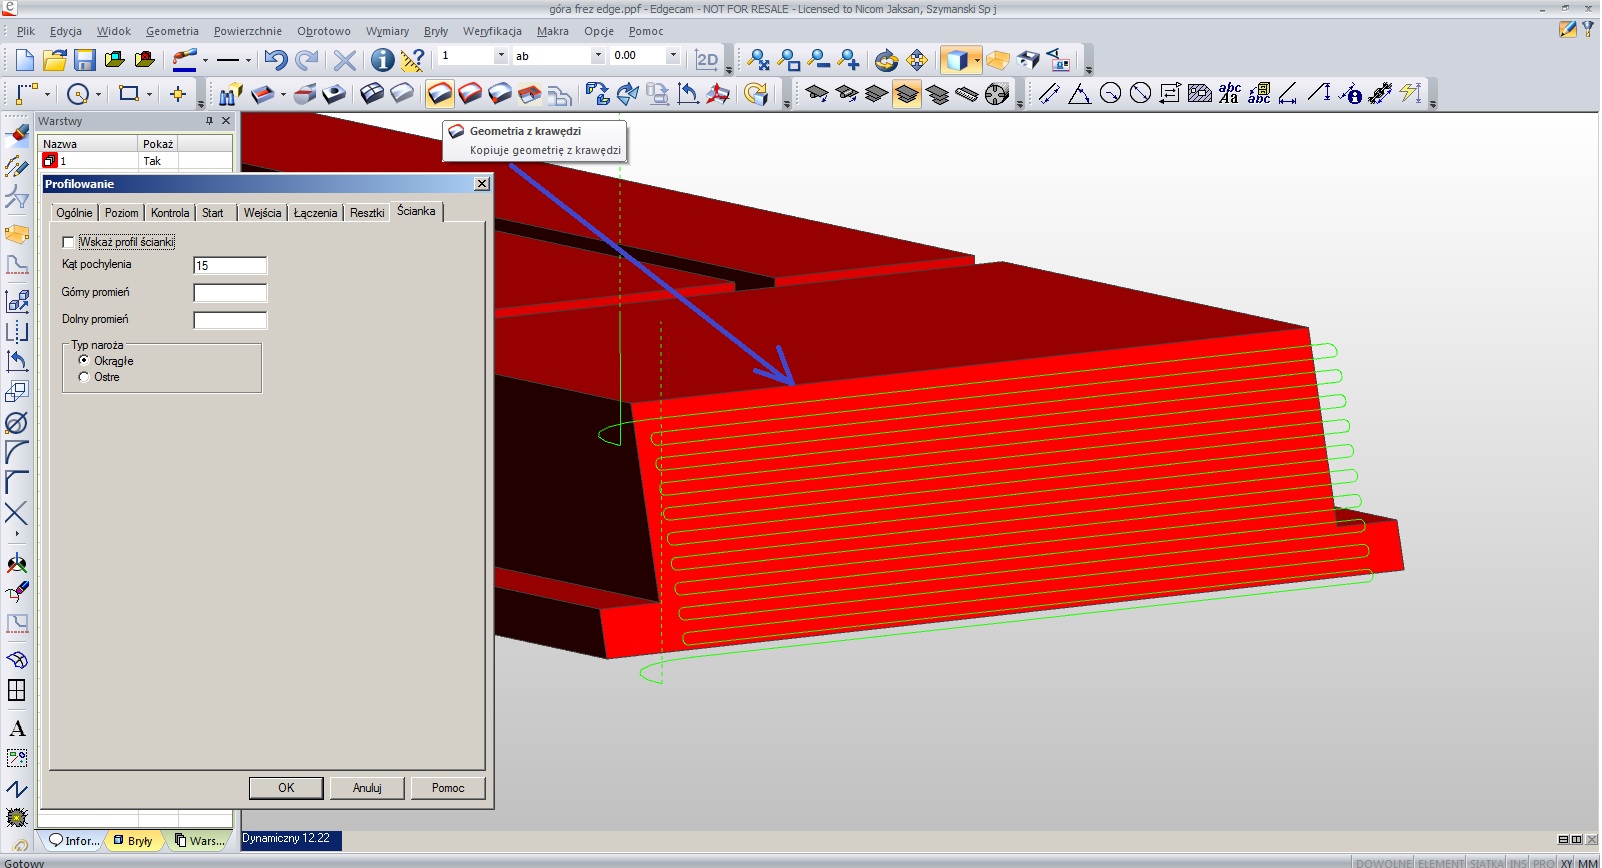The image size is (1602, 868).
Task: Open the blue Info icon
Action: point(382,60)
